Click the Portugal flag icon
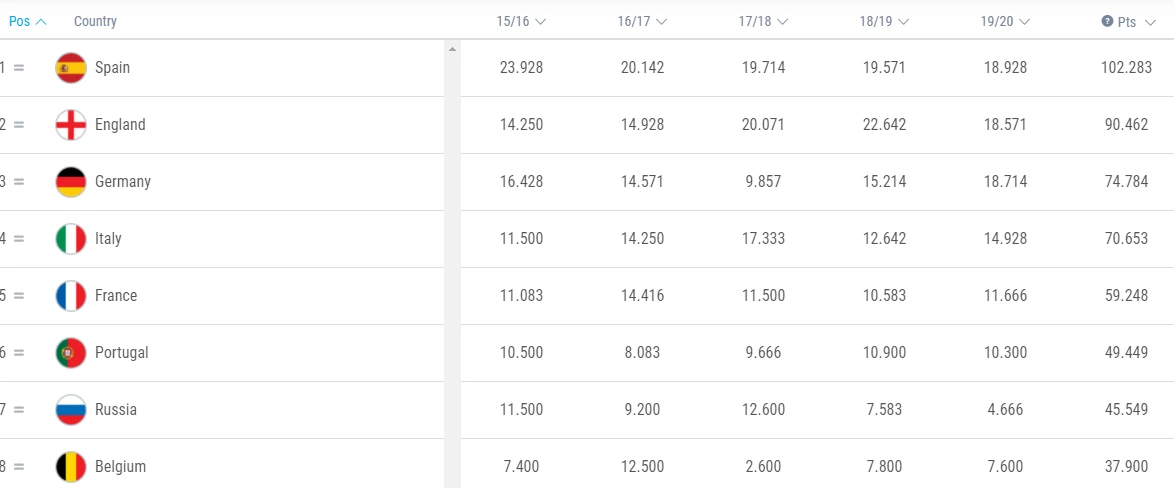1174x488 pixels. pyautogui.click(x=71, y=353)
